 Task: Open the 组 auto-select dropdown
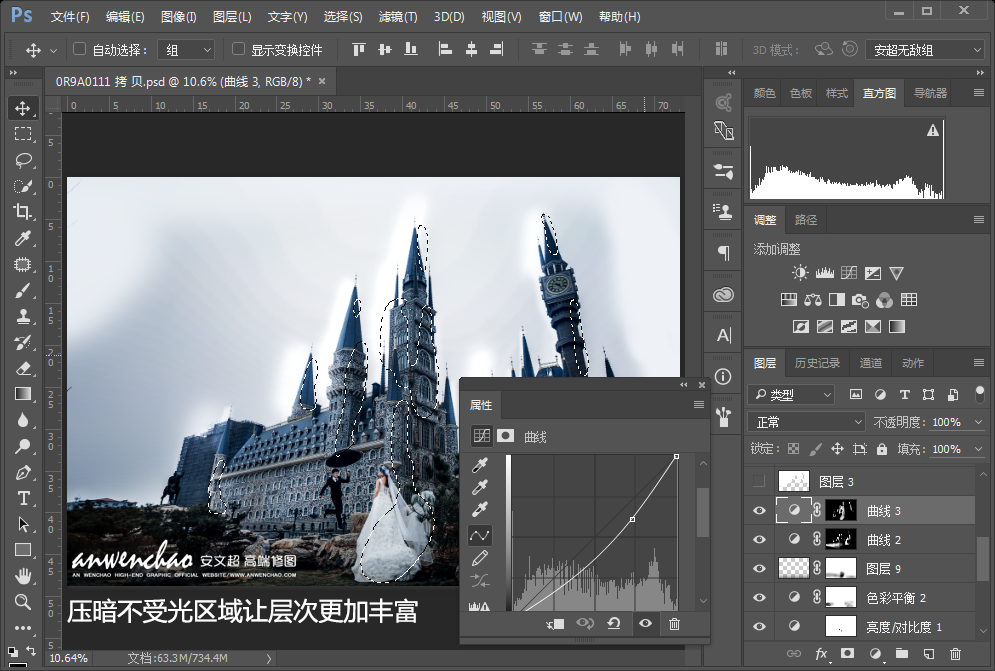[186, 50]
